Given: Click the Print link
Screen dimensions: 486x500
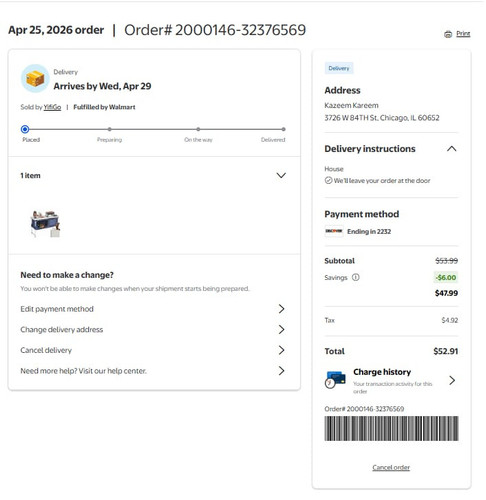Looking at the screenshot, I should click(x=463, y=34).
